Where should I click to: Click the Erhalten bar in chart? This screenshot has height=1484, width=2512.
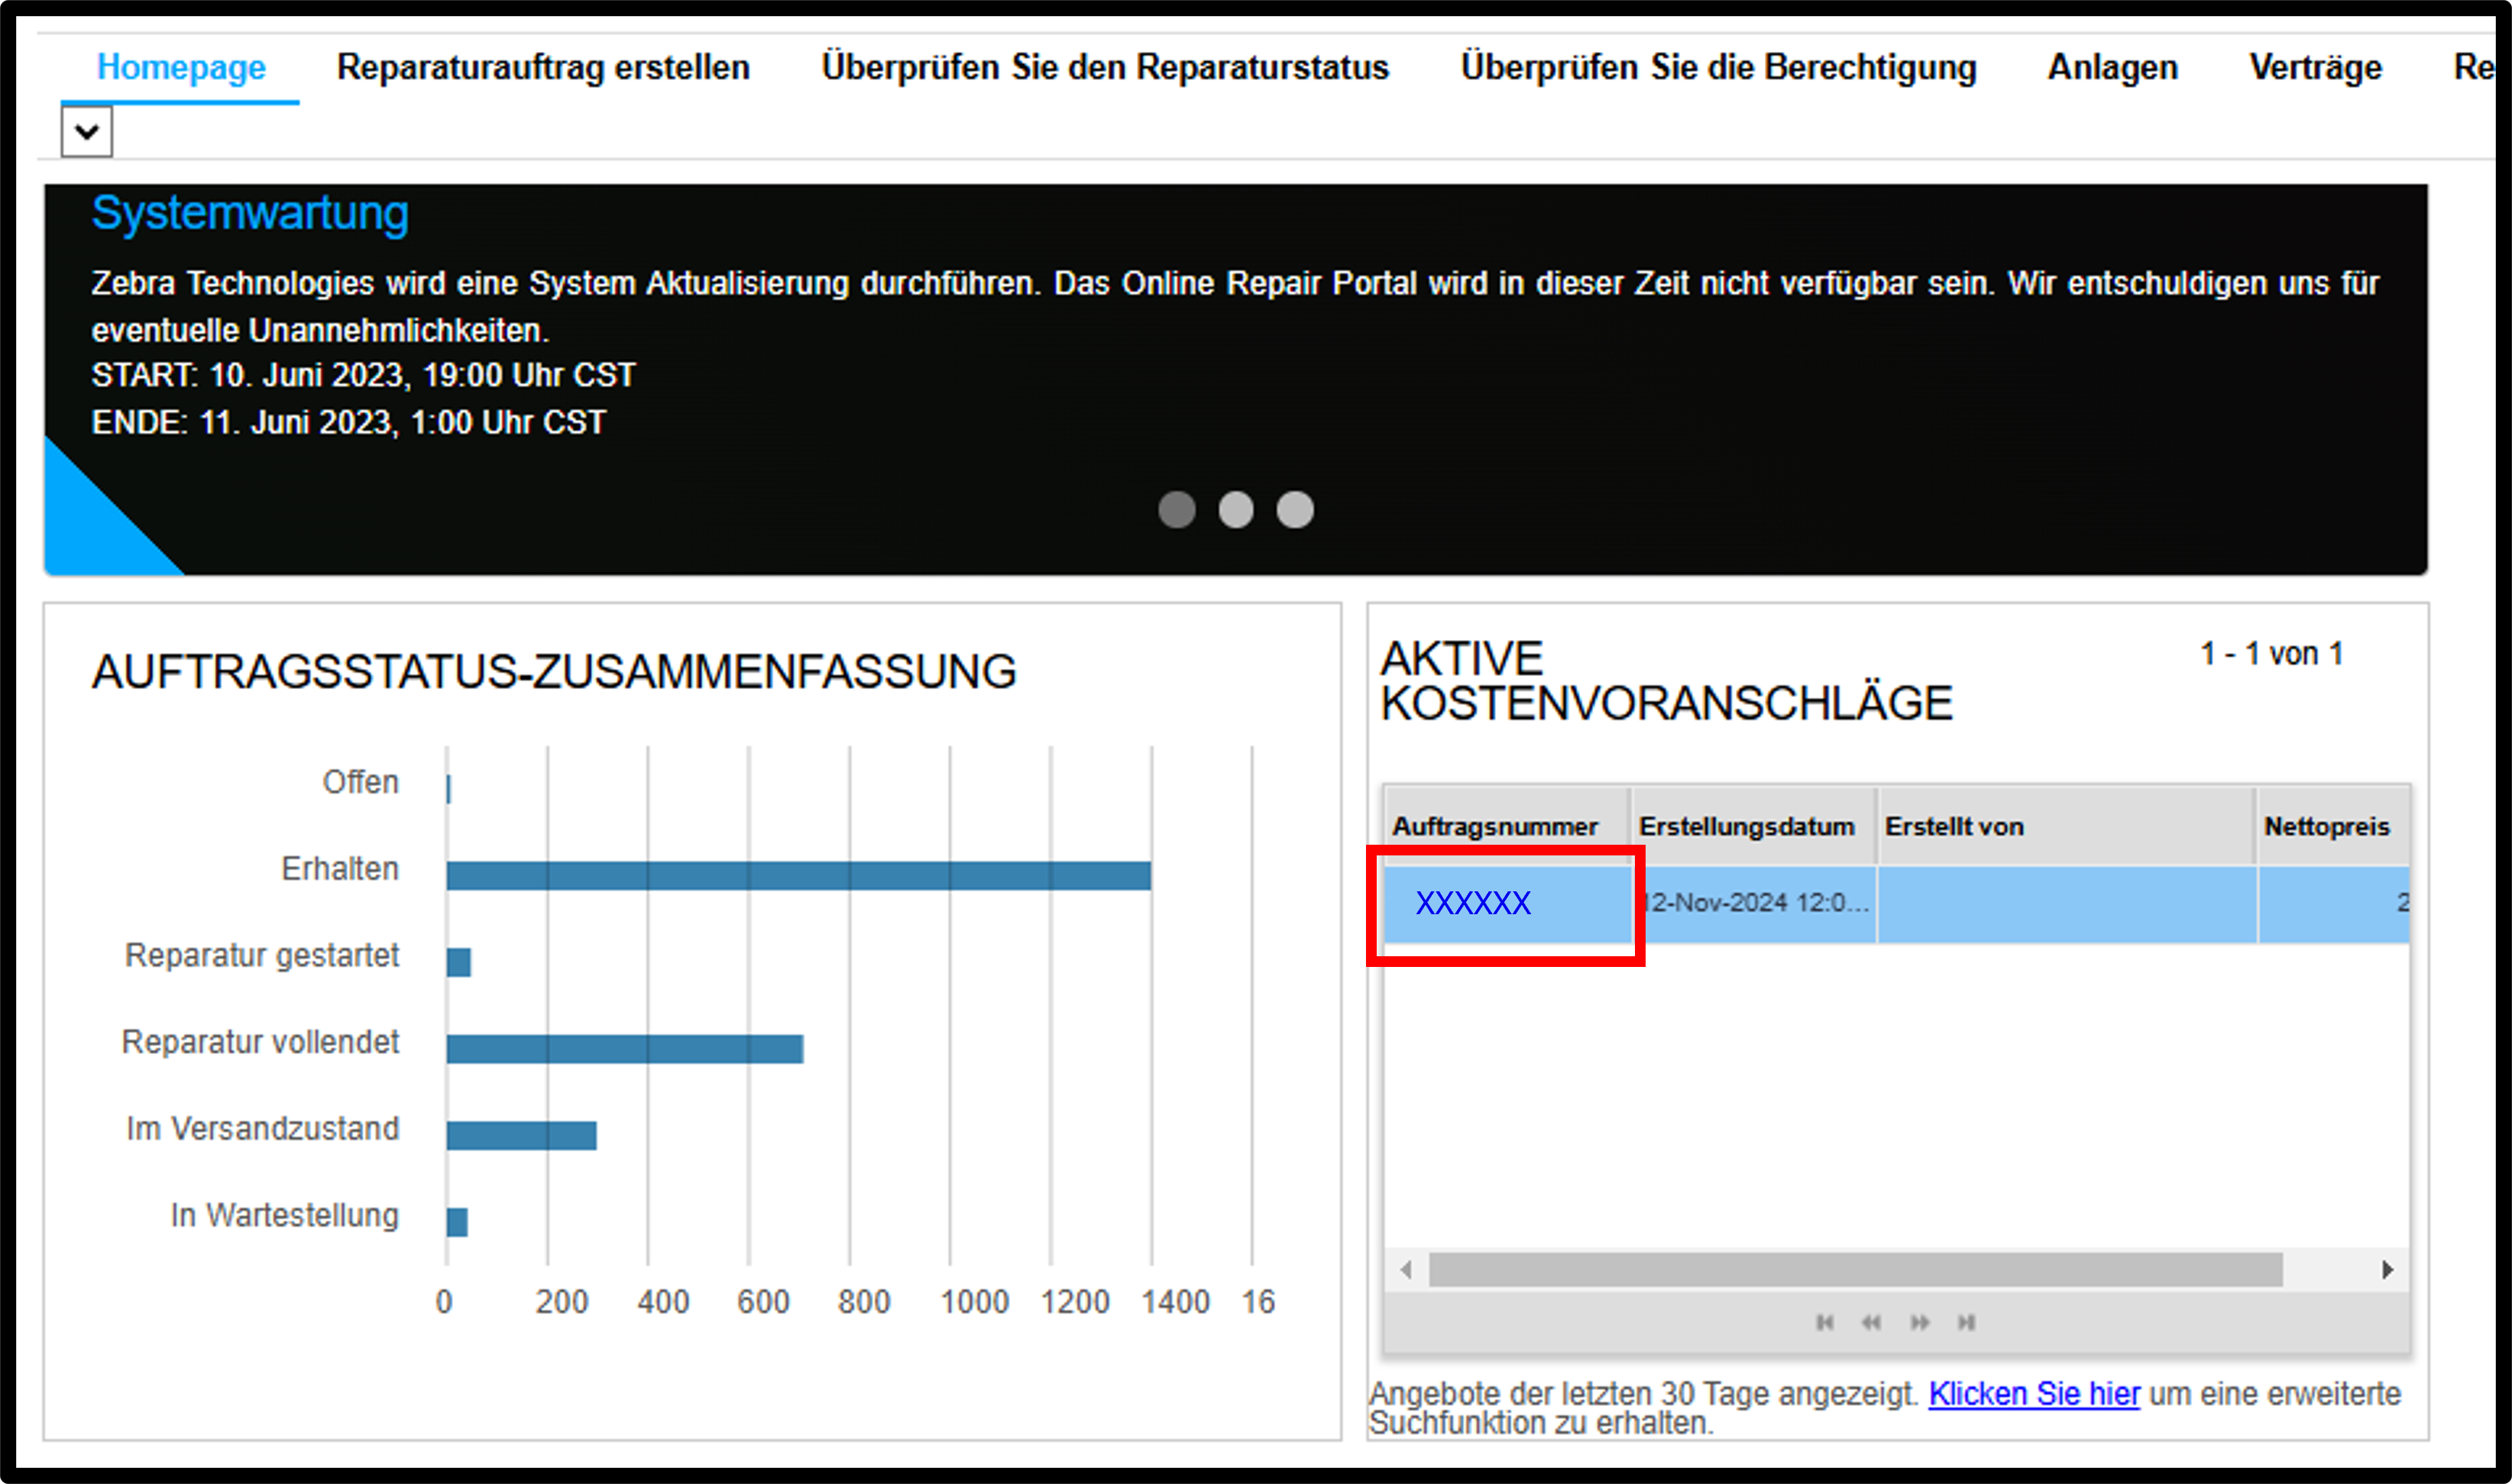pyautogui.click(x=799, y=876)
